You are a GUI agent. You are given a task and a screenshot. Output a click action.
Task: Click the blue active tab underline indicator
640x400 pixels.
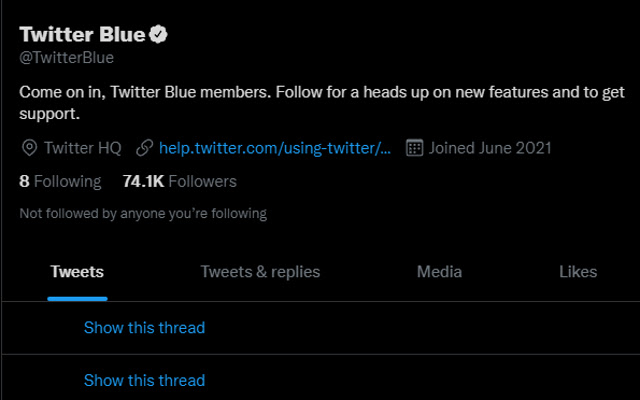[77, 299]
